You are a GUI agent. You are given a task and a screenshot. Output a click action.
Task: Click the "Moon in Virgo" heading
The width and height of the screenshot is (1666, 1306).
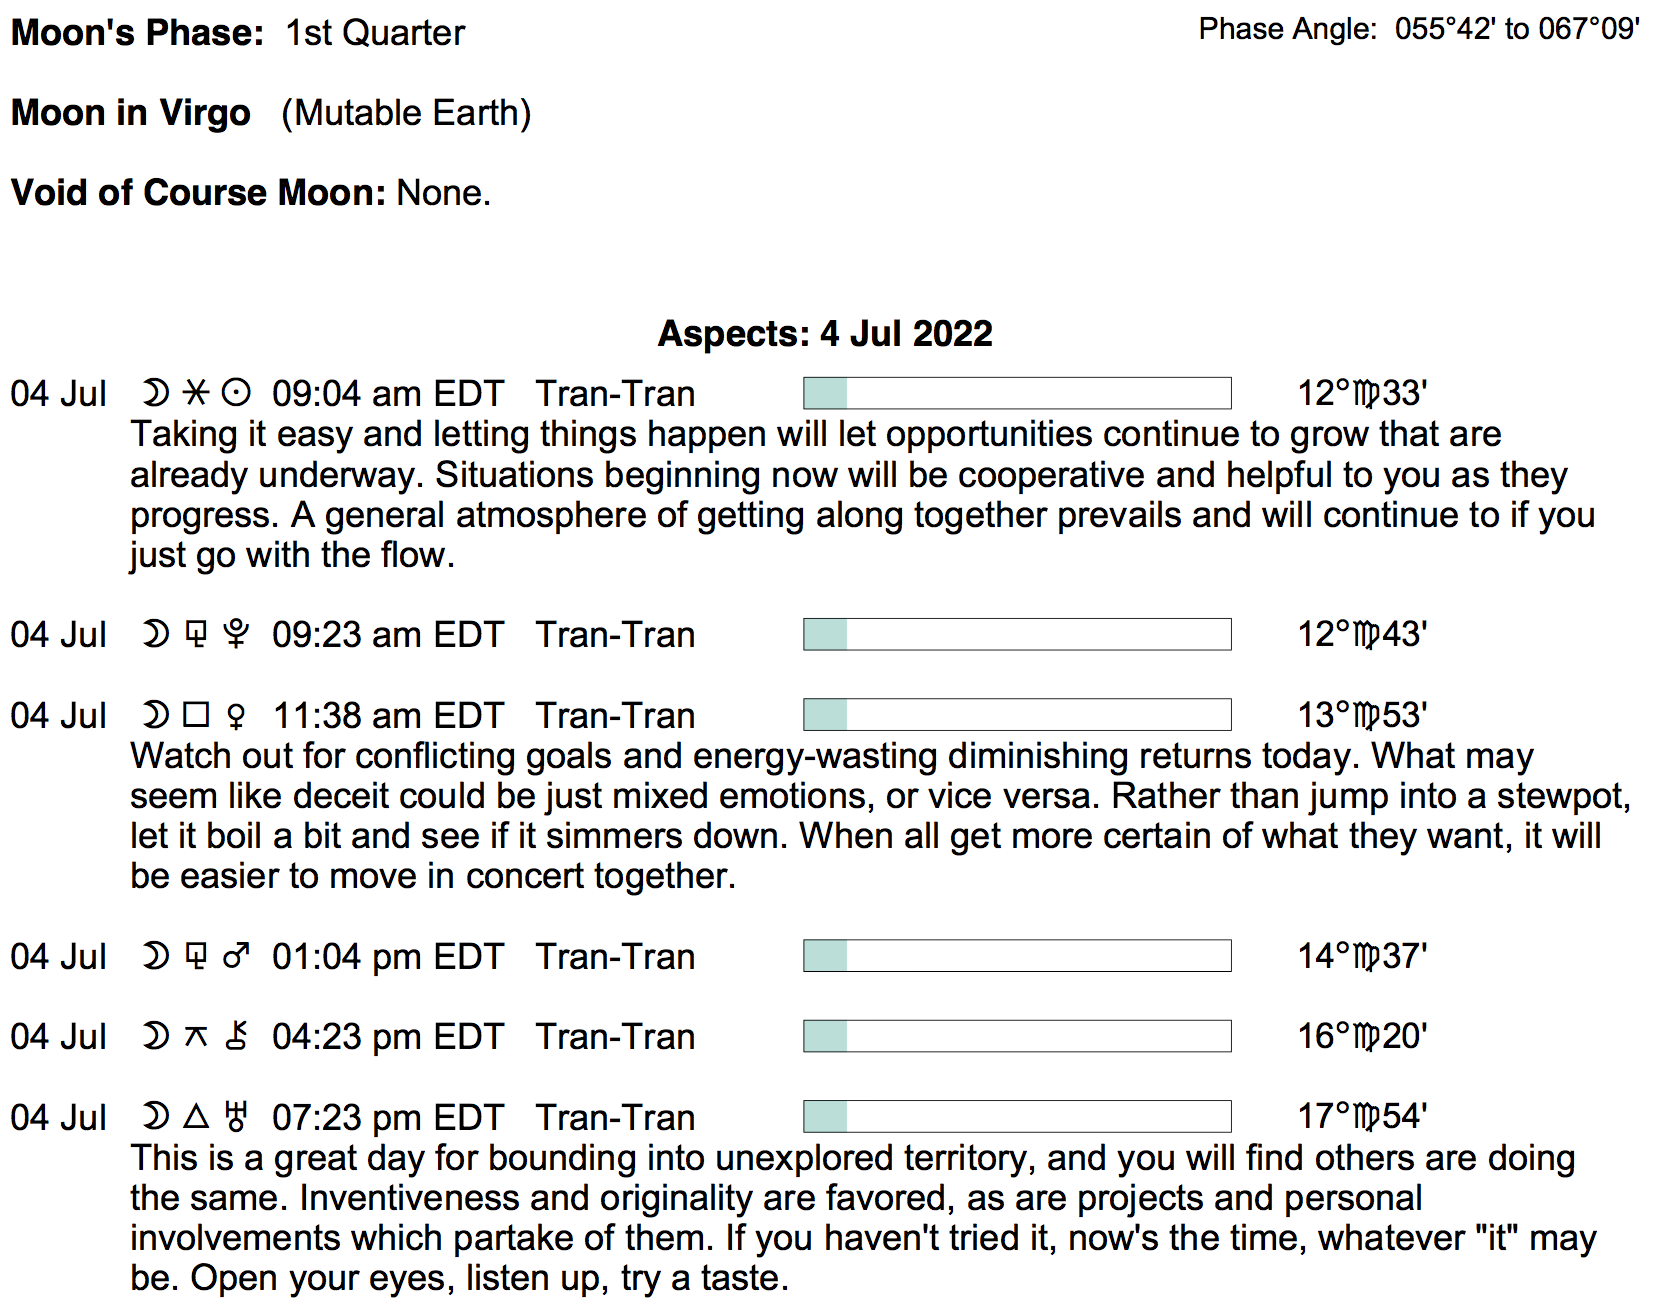point(130,113)
